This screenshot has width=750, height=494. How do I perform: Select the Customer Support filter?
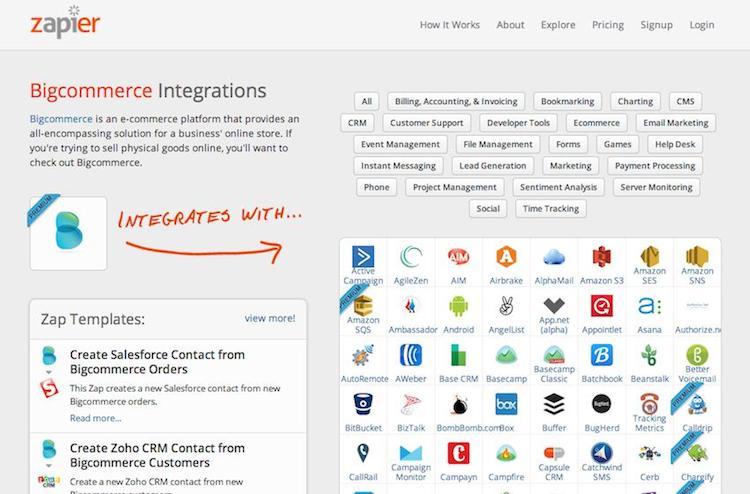pos(427,123)
